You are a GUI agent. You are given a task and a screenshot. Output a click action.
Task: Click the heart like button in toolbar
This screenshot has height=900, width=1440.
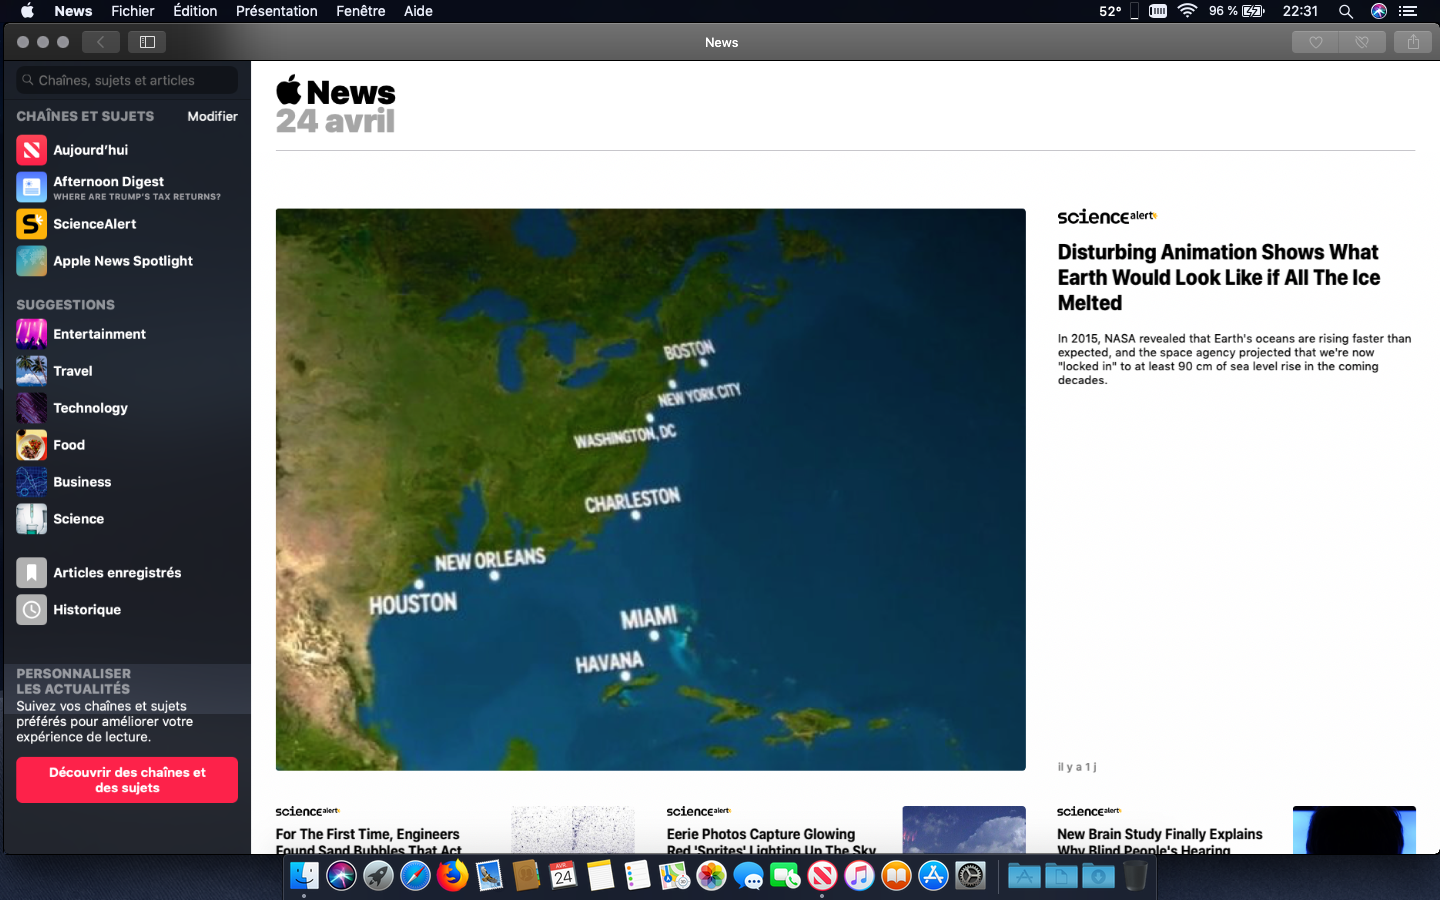point(1316,42)
